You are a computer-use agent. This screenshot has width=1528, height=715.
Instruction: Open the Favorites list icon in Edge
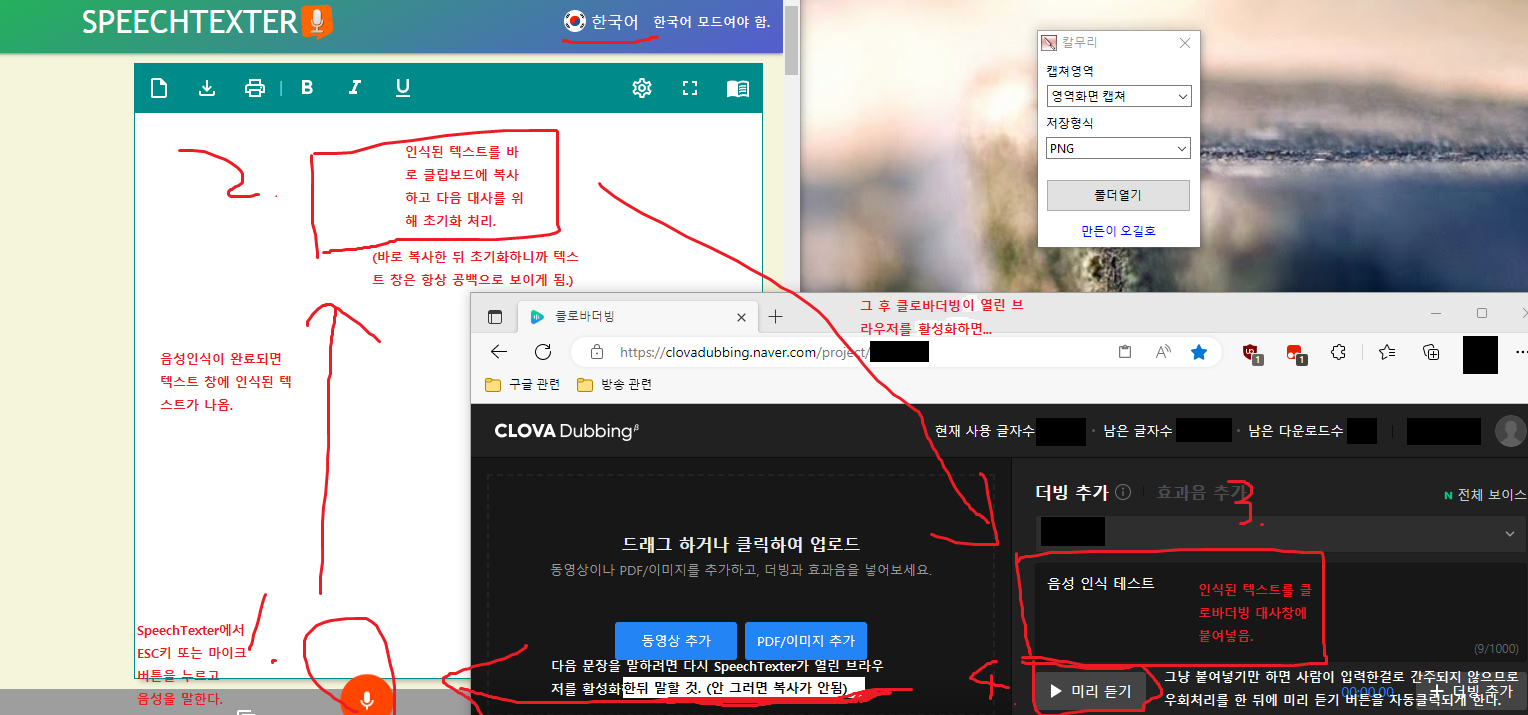(1387, 352)
